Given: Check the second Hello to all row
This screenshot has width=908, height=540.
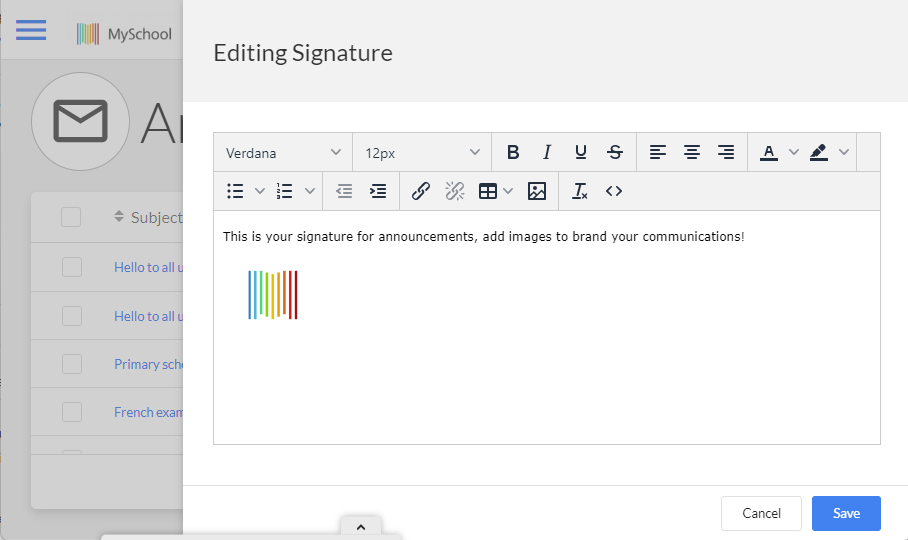Looking at the screenshot, I should pos(72,316).
